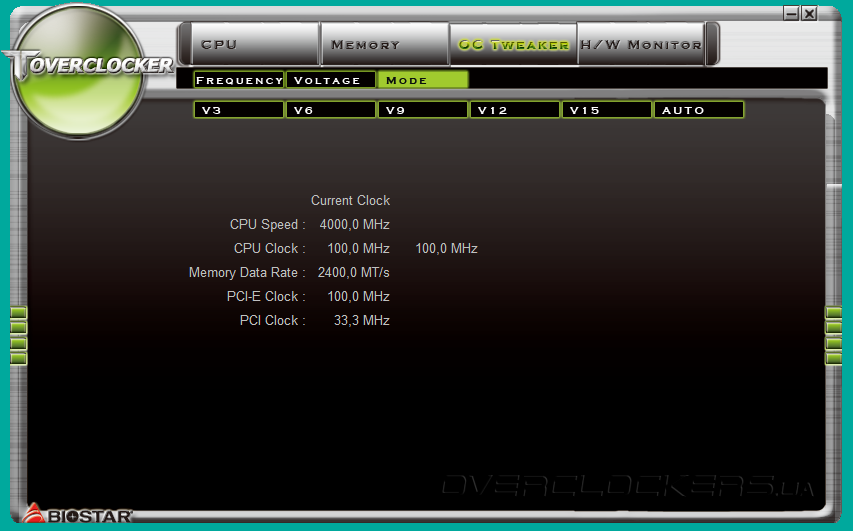This screenshot has height=531, width=853.
Task: Switch to the Voltage sub-tab
Action: click(331, 80)
